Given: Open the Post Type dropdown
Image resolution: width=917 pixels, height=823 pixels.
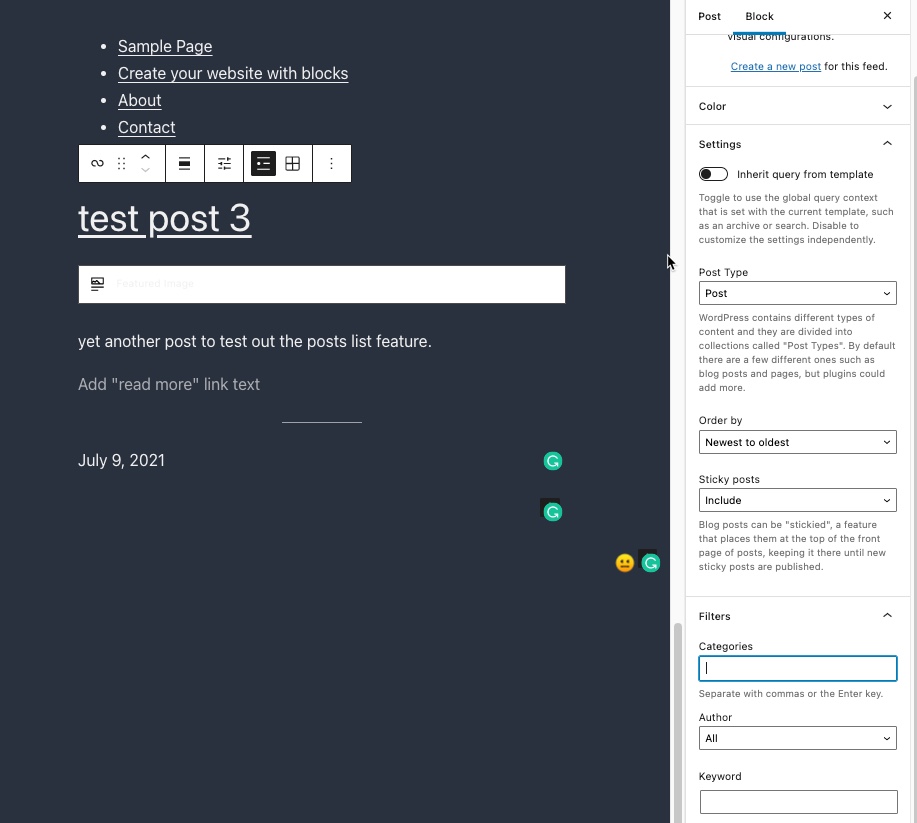Looking at the screenshot, I should pos(797,293).
